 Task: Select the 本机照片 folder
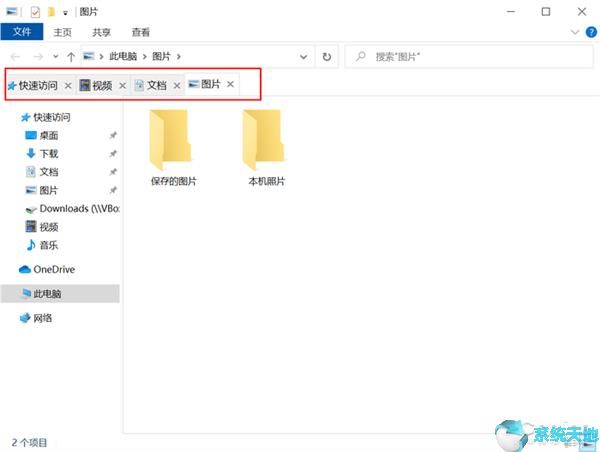(266, 148)
